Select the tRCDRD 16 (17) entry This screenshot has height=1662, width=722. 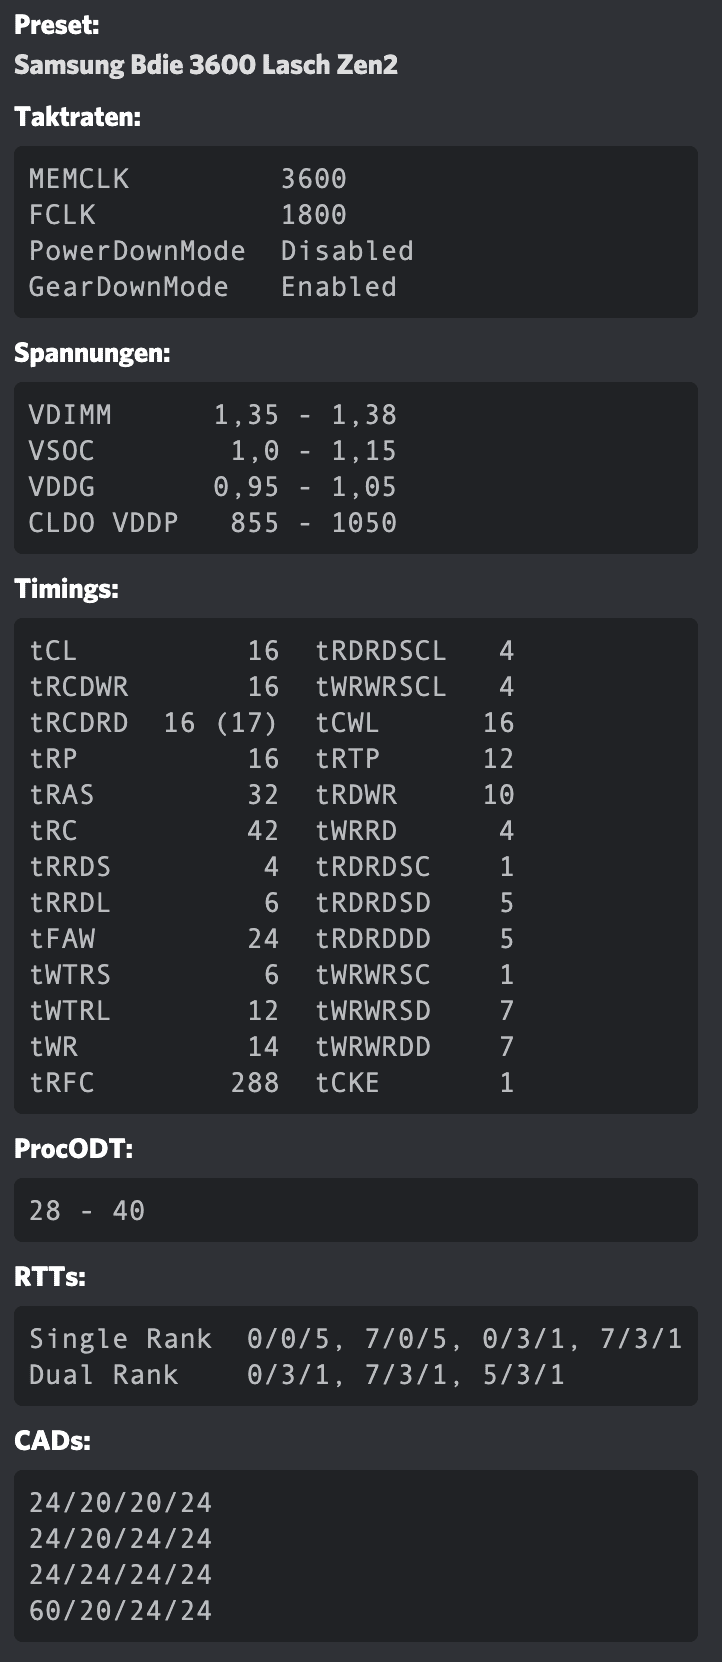[154, 723]
